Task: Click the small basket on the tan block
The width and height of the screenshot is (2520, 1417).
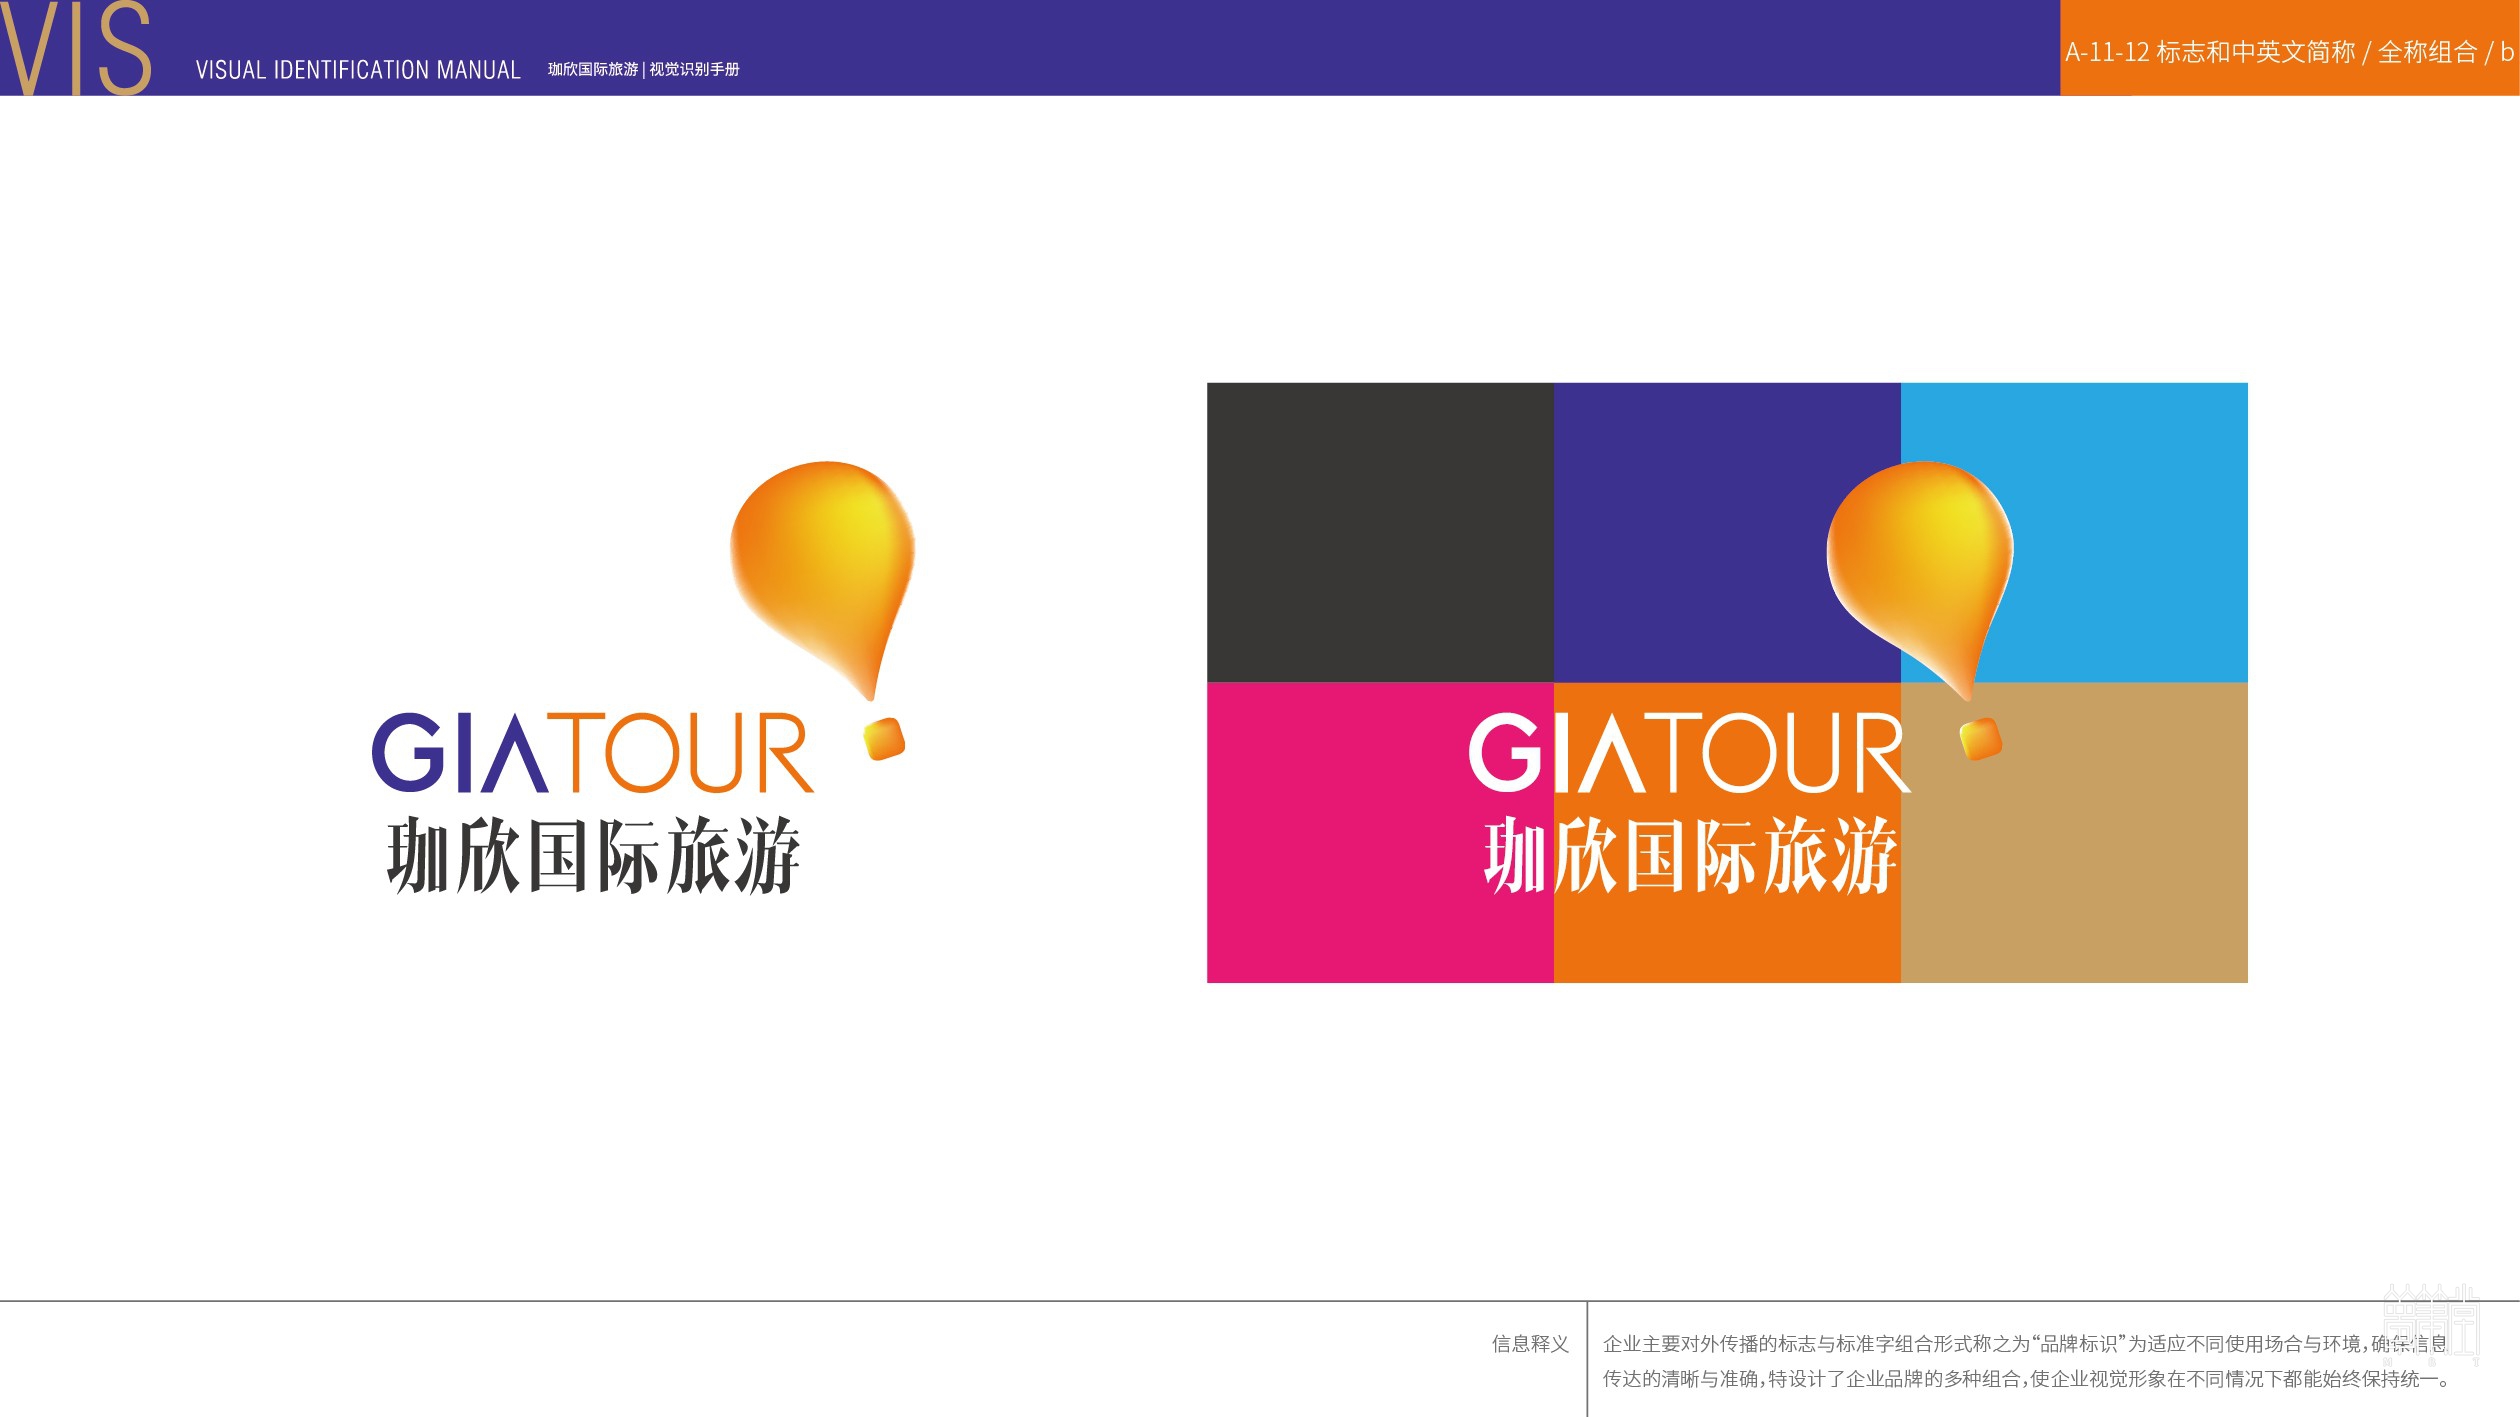Action: 1981,739
